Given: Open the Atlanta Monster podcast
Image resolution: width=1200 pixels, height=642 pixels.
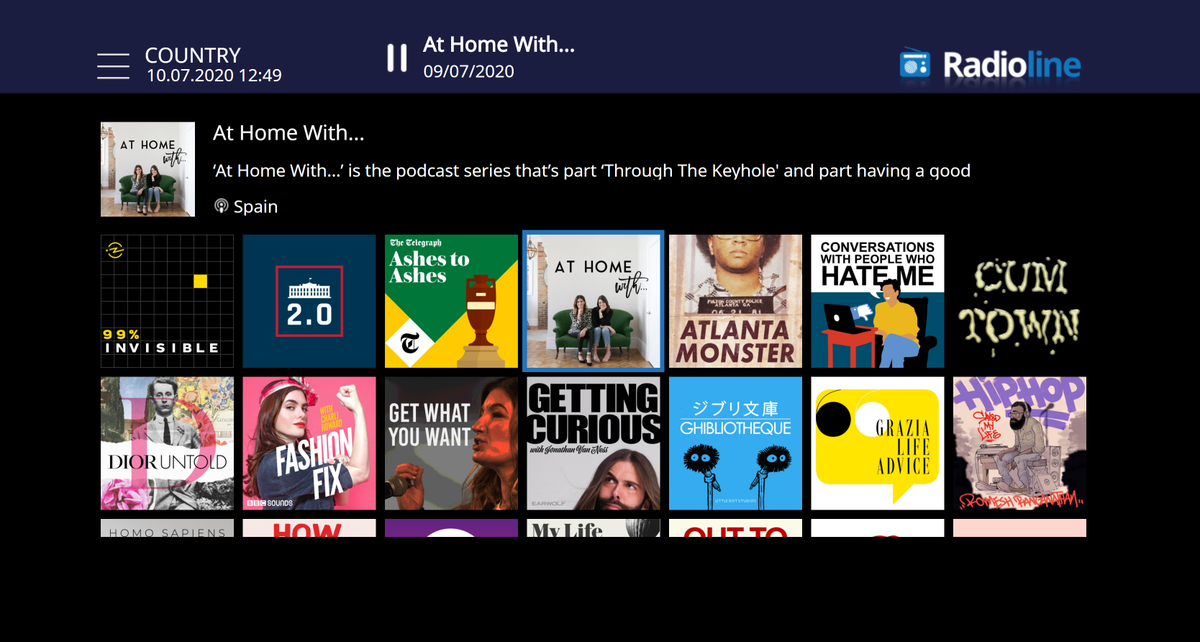Looking at the screenshot, I should [735, 301].
